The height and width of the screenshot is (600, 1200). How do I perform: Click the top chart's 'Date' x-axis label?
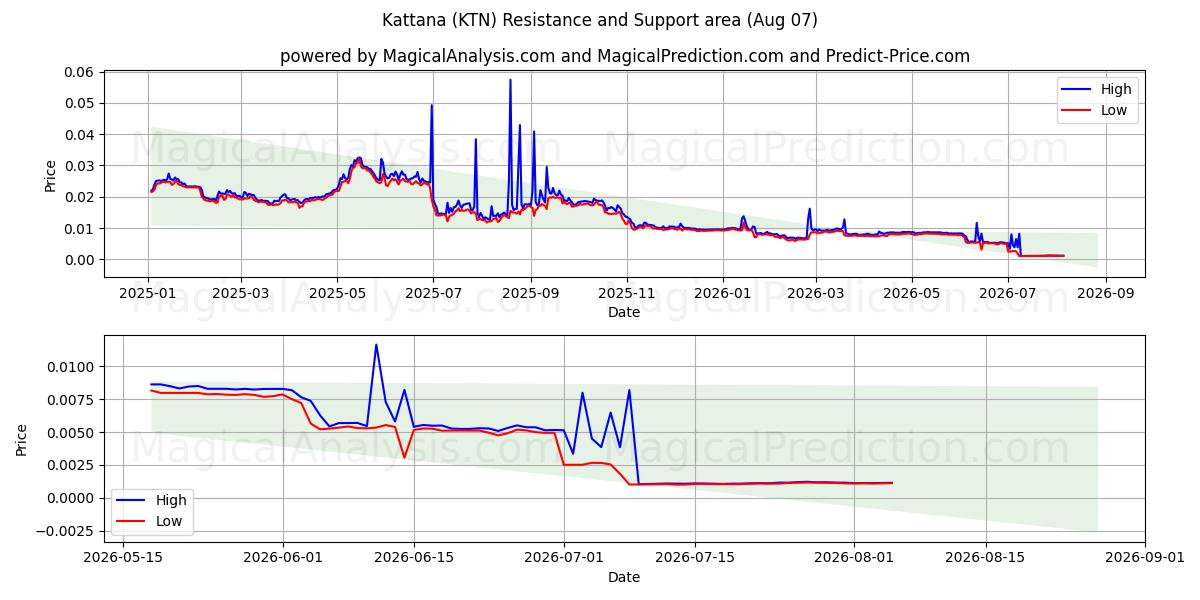tap(624, 313)
